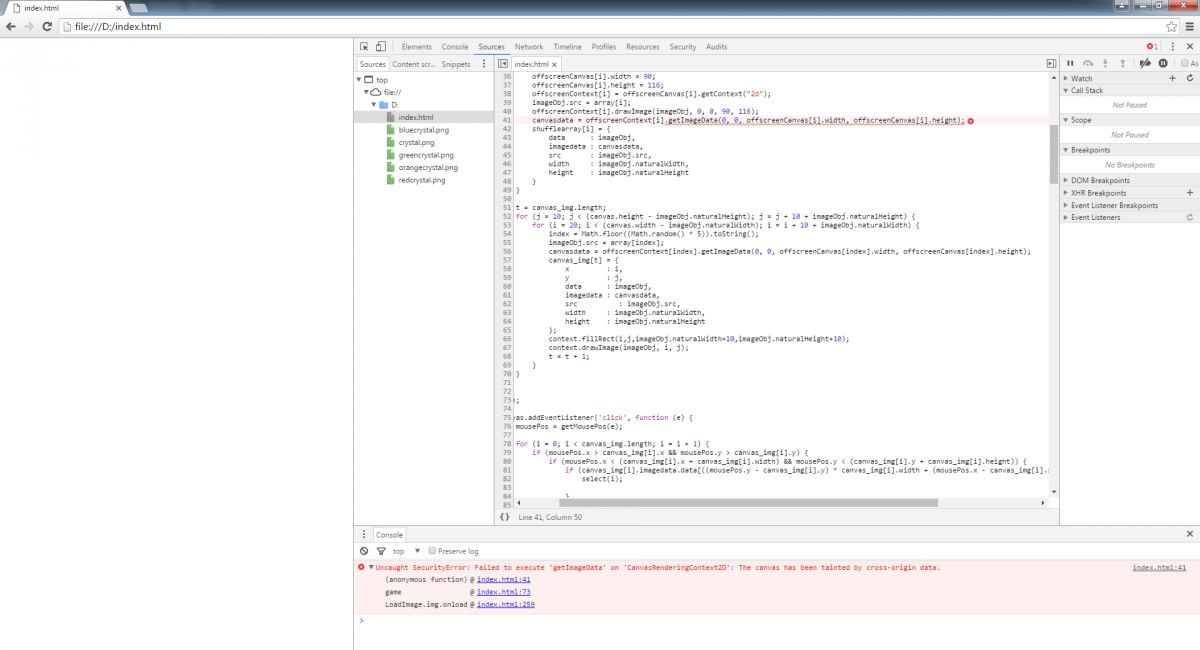This screenshot has height=650, width=1200.
Task: Open the console context 'top' dropdown
Action: click(x=404, y=551)
